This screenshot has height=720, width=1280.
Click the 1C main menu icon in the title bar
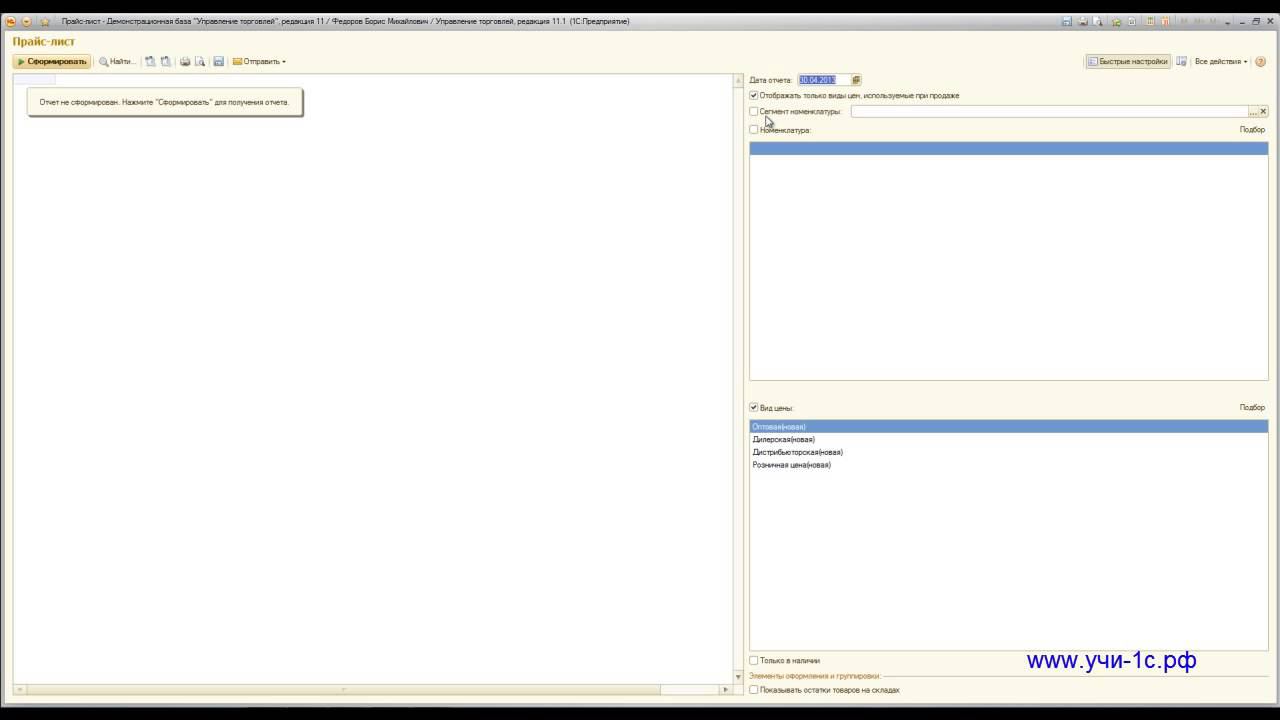click(11, 21)
